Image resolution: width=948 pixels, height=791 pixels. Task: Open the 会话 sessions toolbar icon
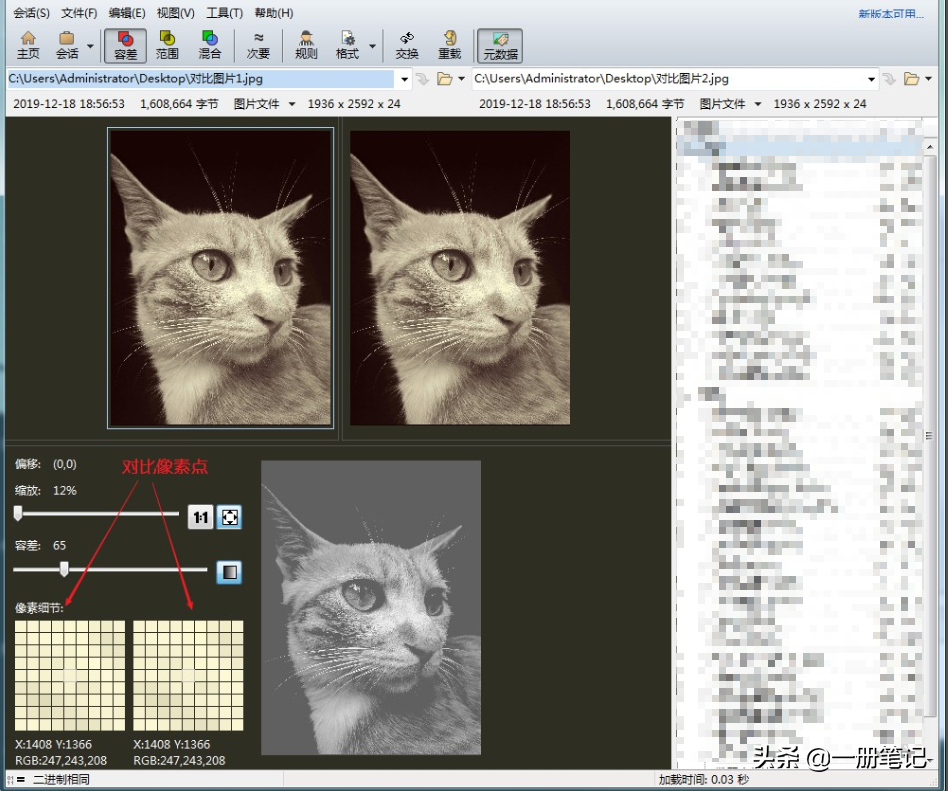pos(67,45)
